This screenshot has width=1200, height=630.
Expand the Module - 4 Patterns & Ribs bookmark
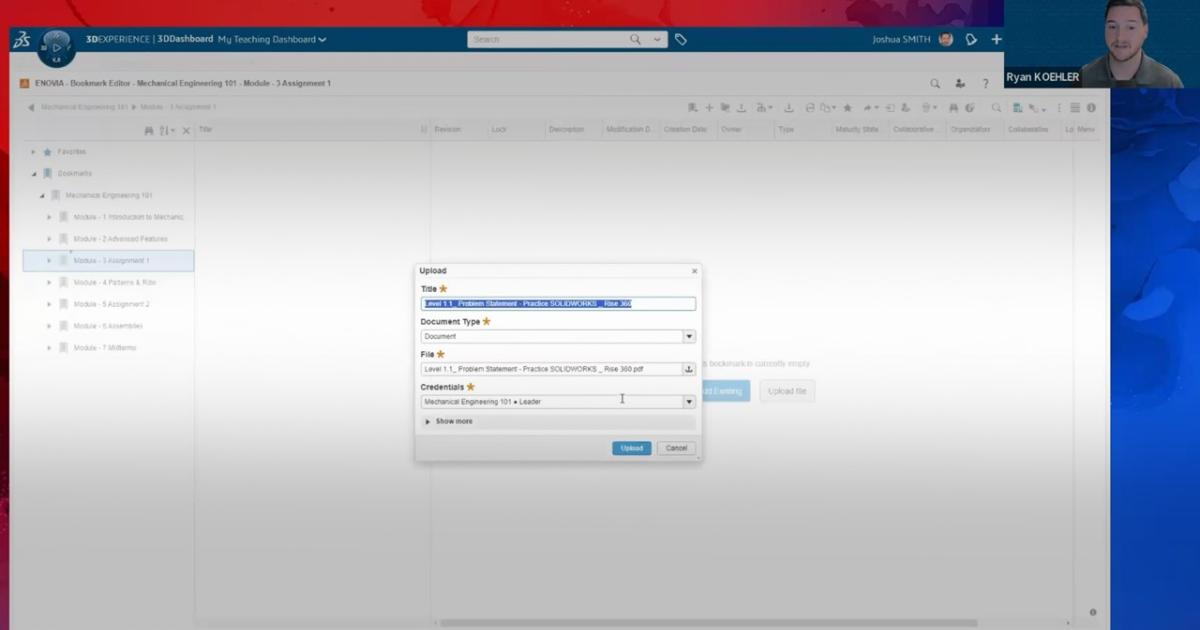(x=48, y=282)
